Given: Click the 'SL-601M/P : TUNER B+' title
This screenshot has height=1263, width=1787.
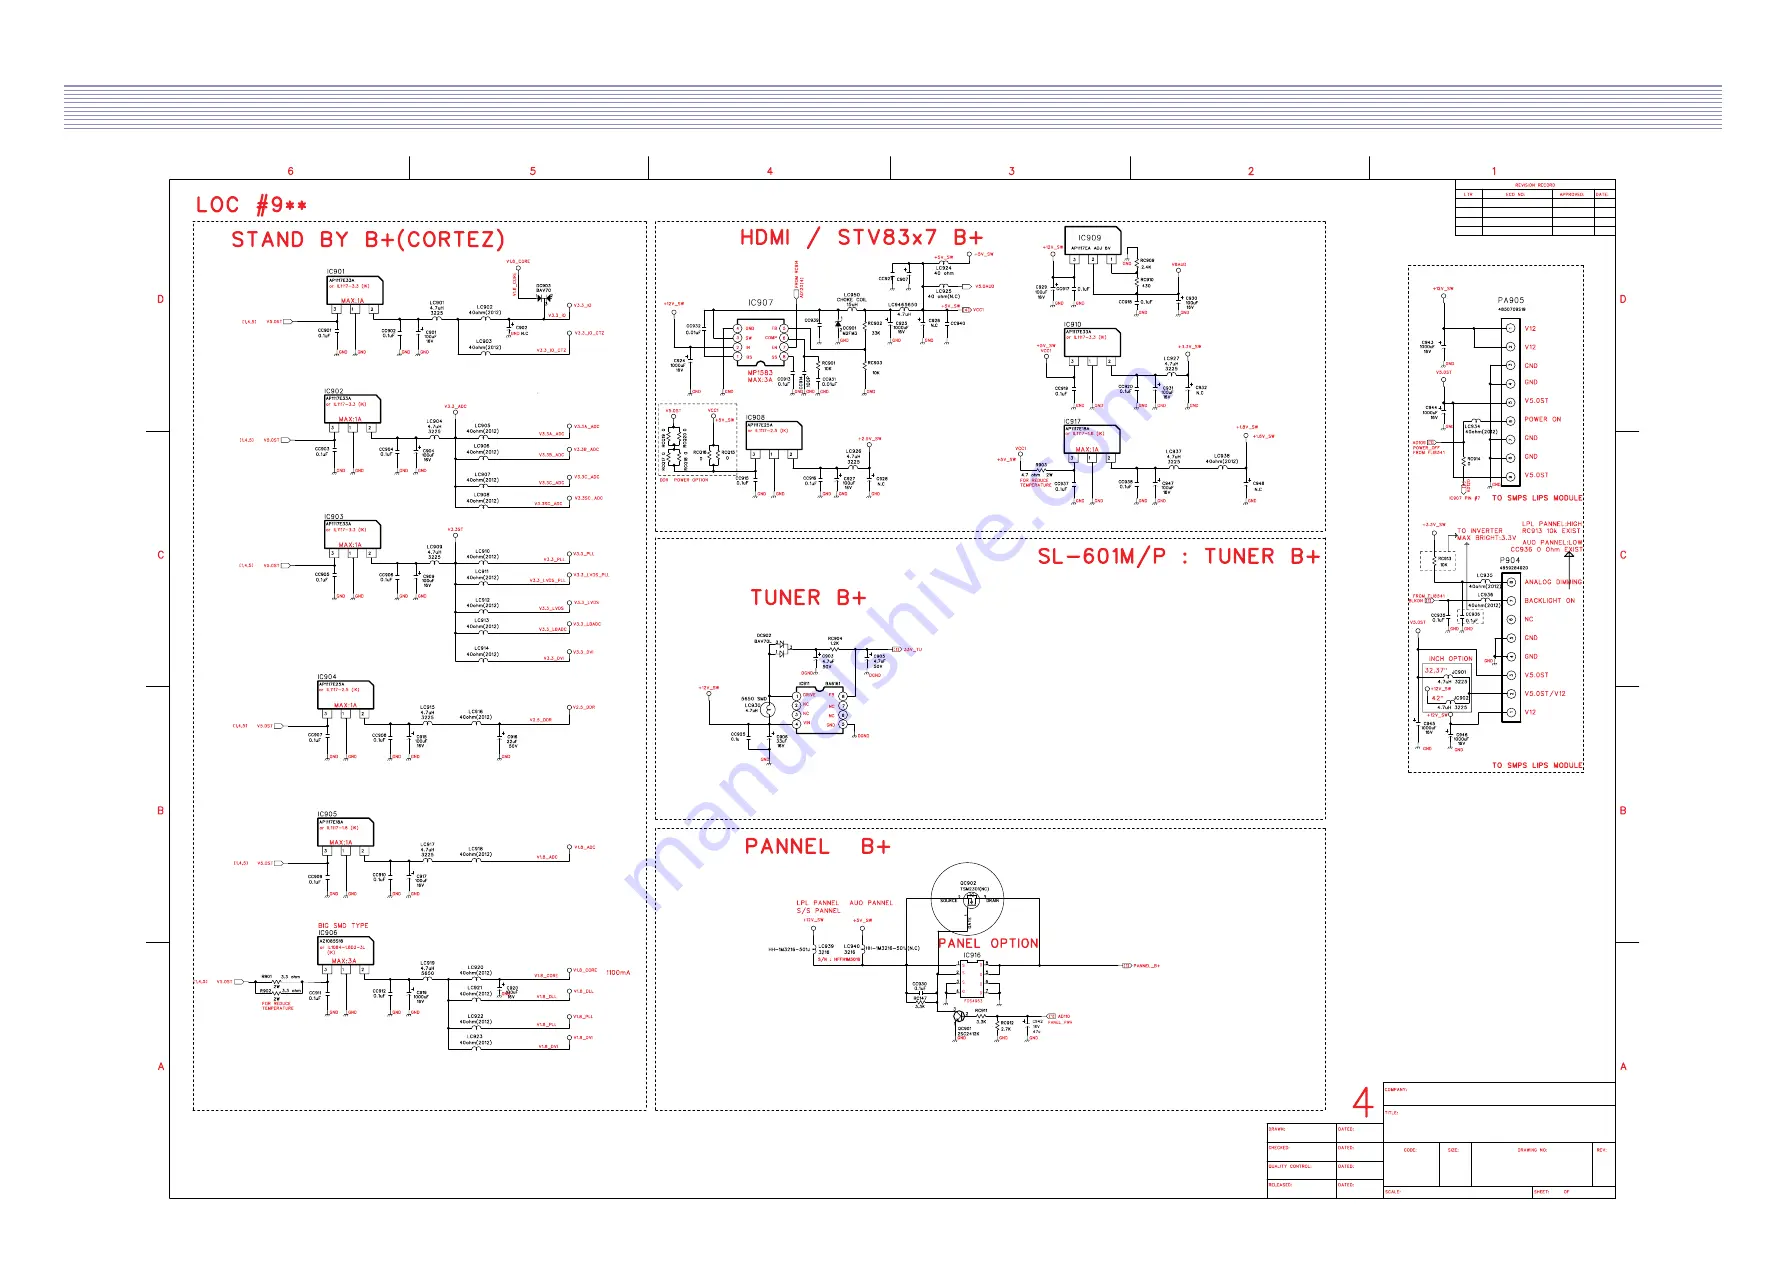Looking at the screenshot, I should 1178,557.
